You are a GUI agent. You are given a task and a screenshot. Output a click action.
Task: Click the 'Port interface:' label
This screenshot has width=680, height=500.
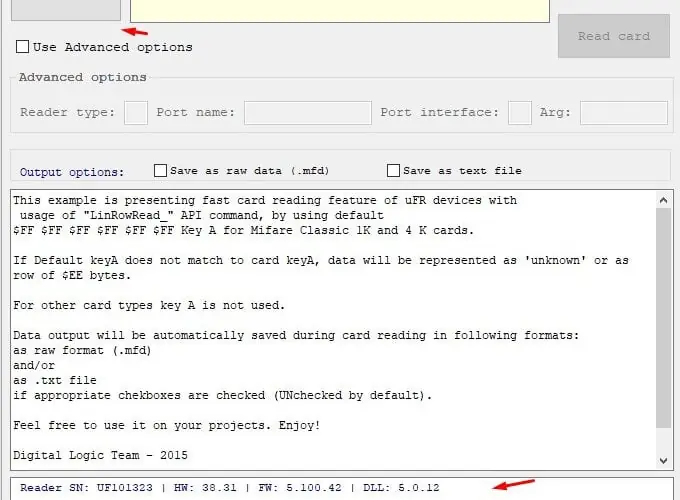(x=440, y=112)
